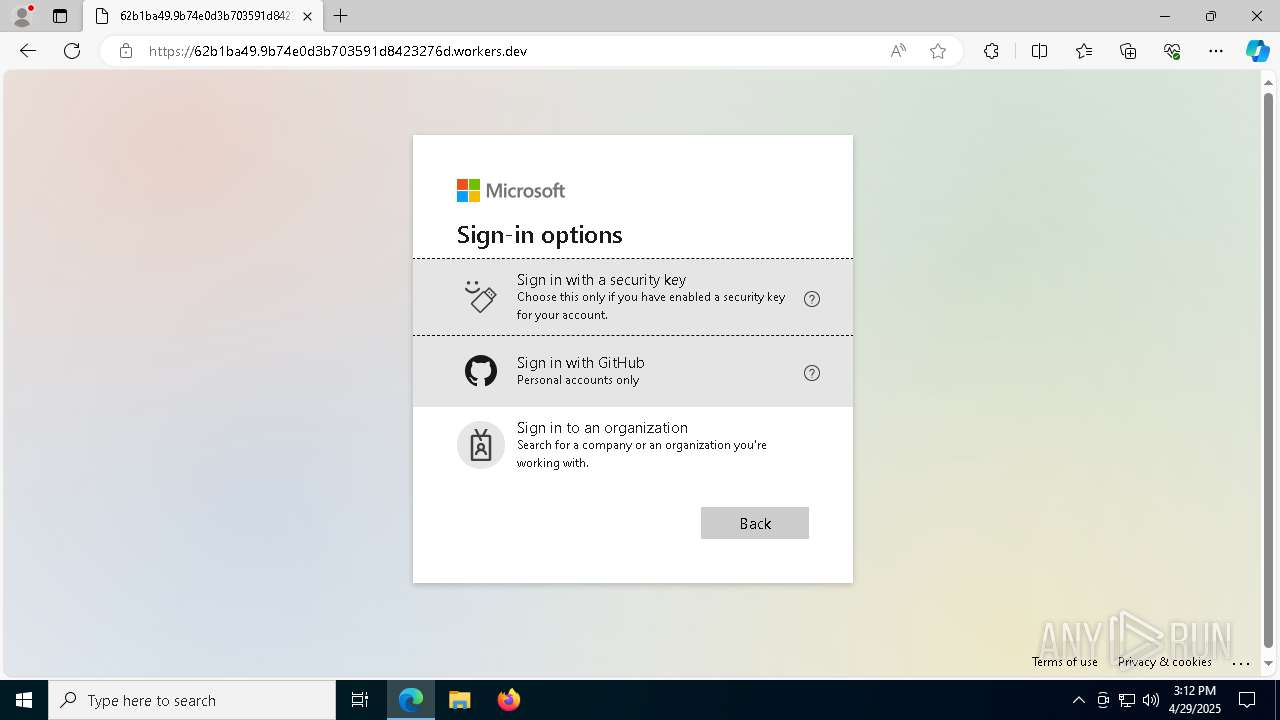This screenshot has width=1280, height=720.
Task: Add this page to favorites
Action: pos(938,51)
